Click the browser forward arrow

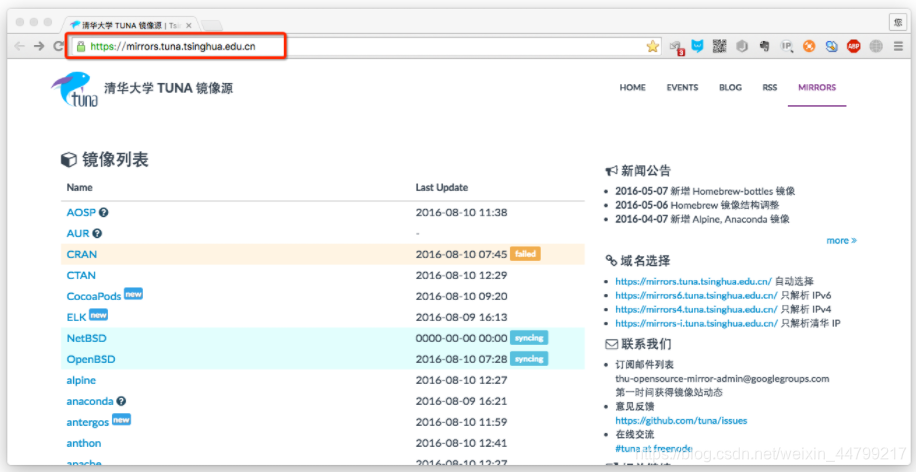(39, 46)
